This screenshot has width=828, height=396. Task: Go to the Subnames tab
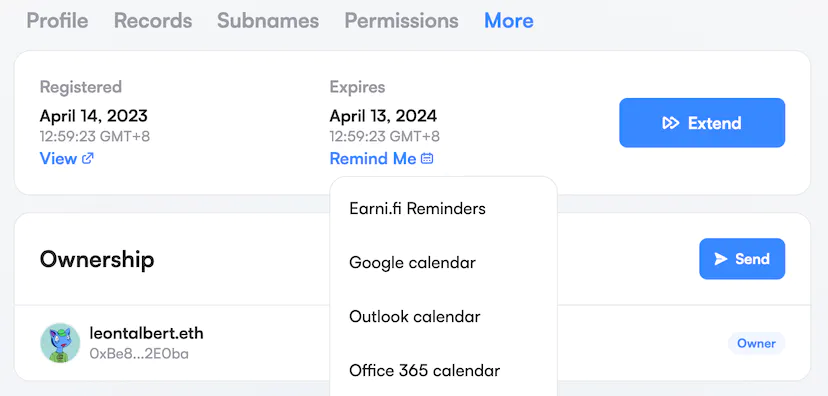[268, 21]
